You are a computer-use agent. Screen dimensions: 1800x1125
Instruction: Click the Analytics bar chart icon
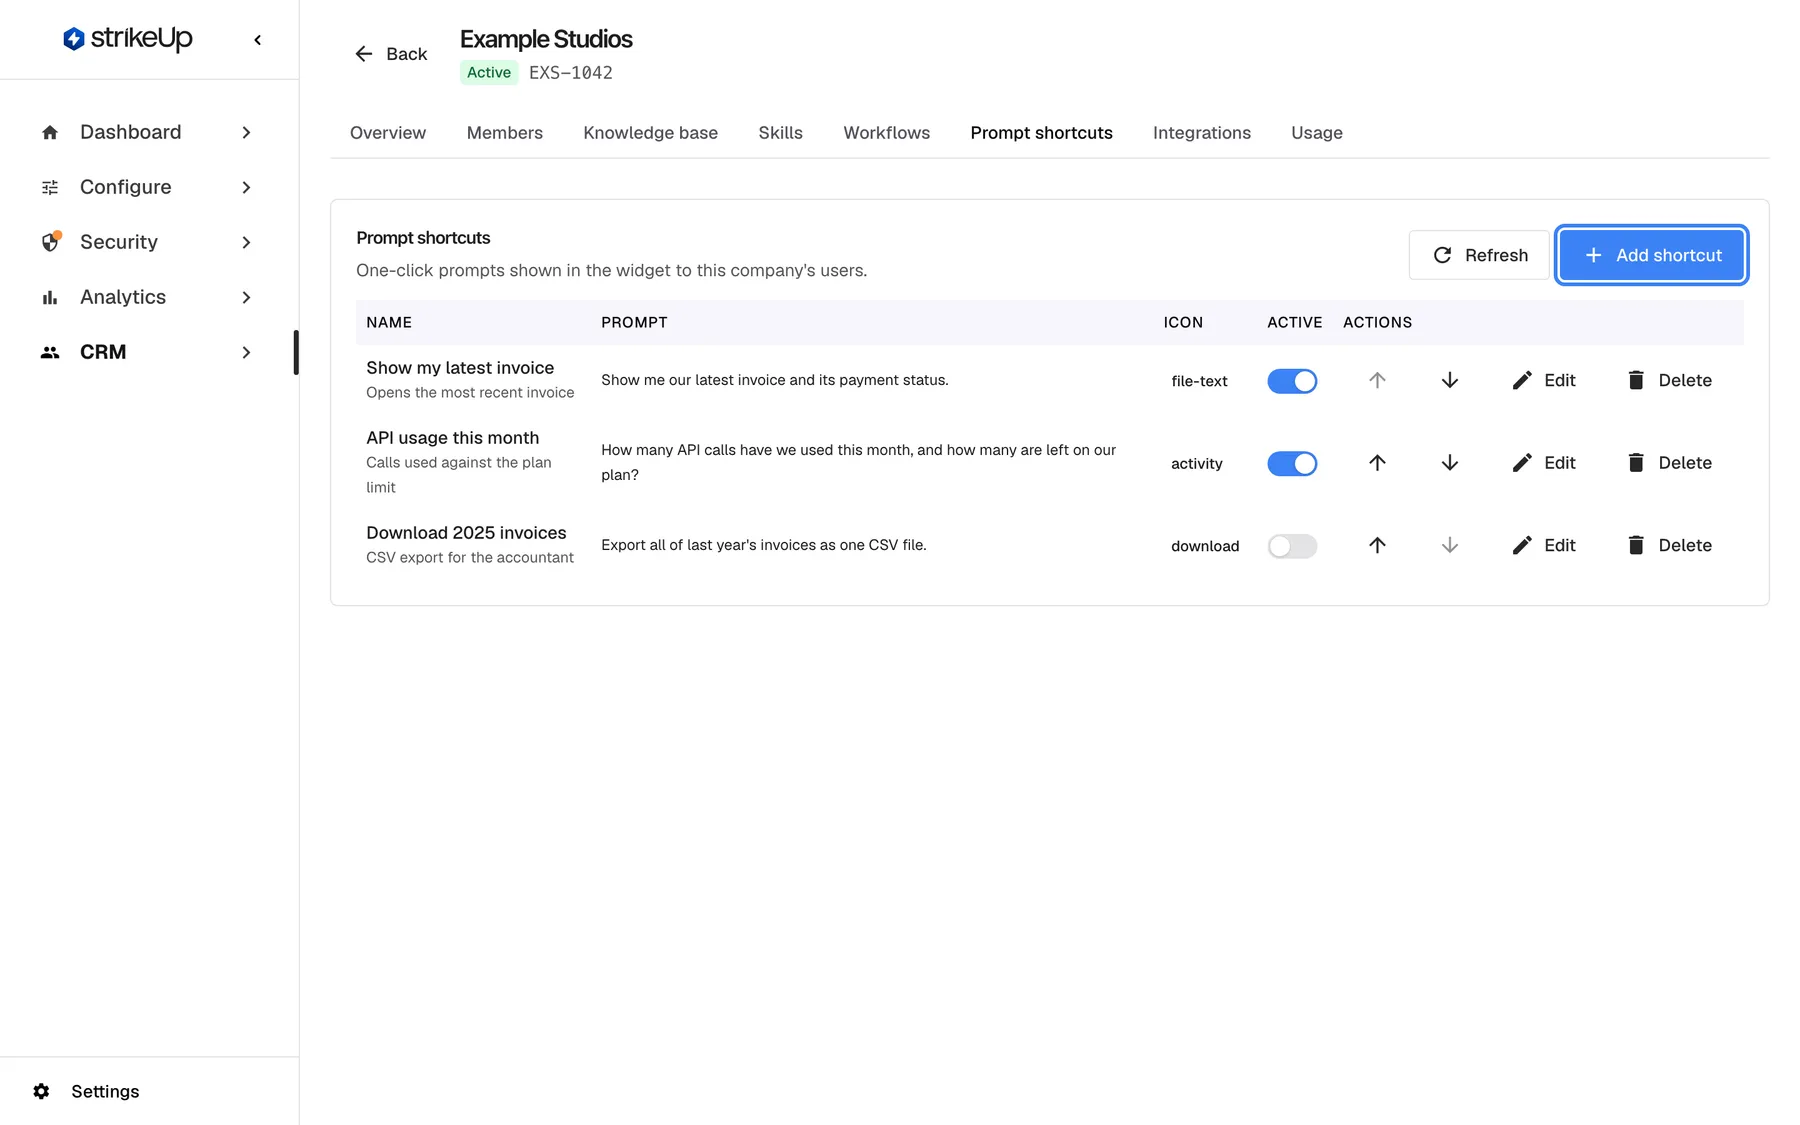[50, 297]
